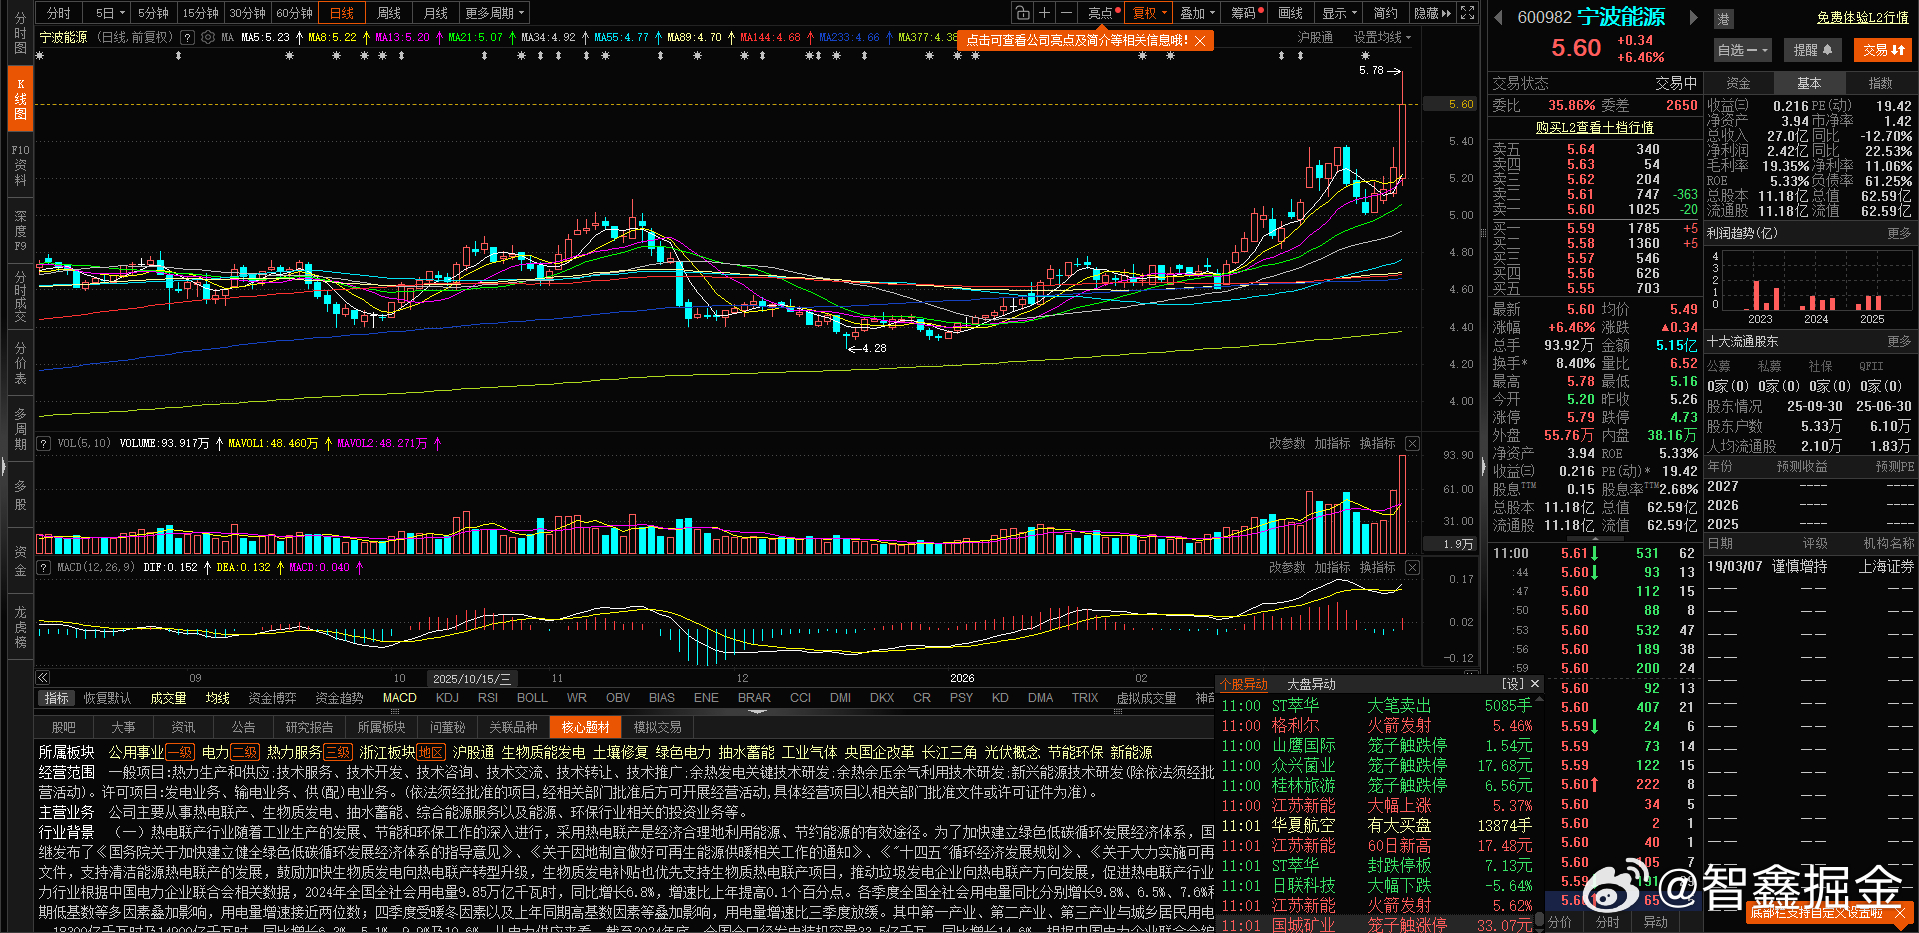Viewport: 1919px width, 933px height.
Task: Open 免费体验L2行情 link
Action: point(1863,18)
